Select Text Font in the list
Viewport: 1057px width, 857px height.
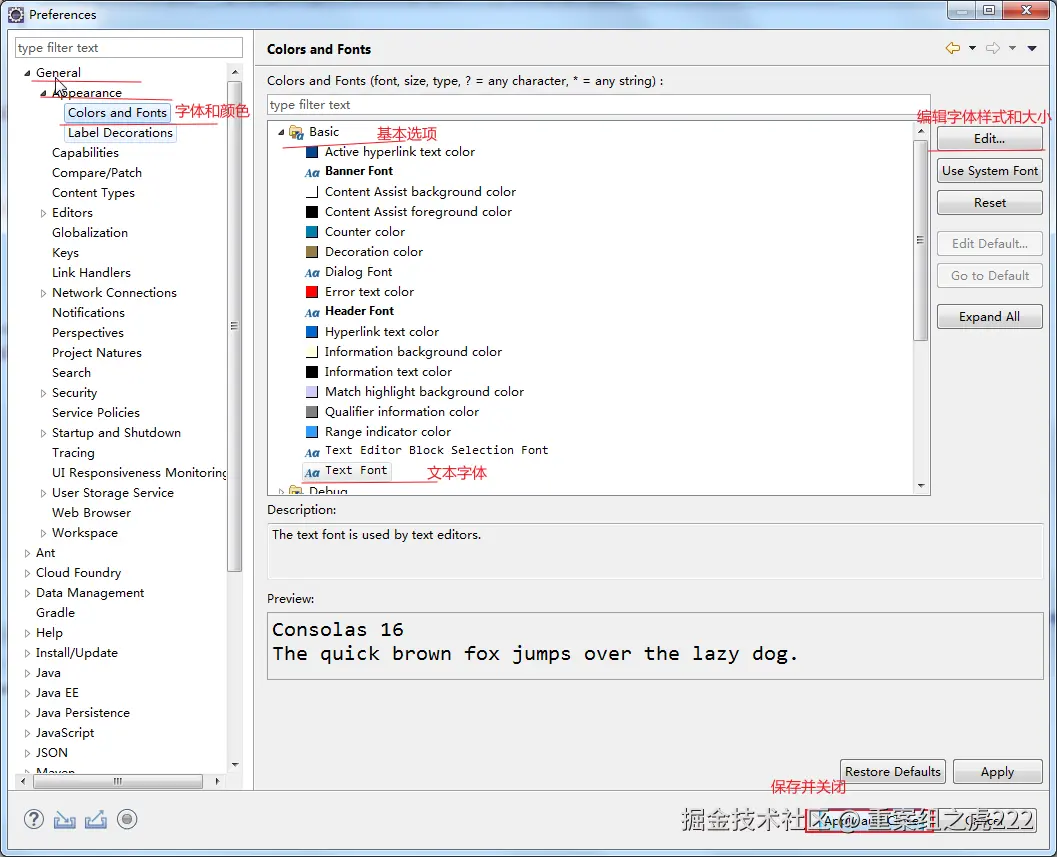tap(356, 471)
